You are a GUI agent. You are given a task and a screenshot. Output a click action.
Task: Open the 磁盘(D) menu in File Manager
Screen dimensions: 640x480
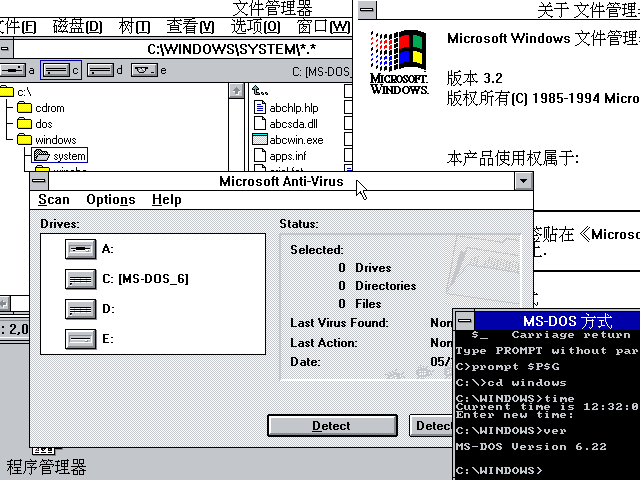[x=78, y=27]
